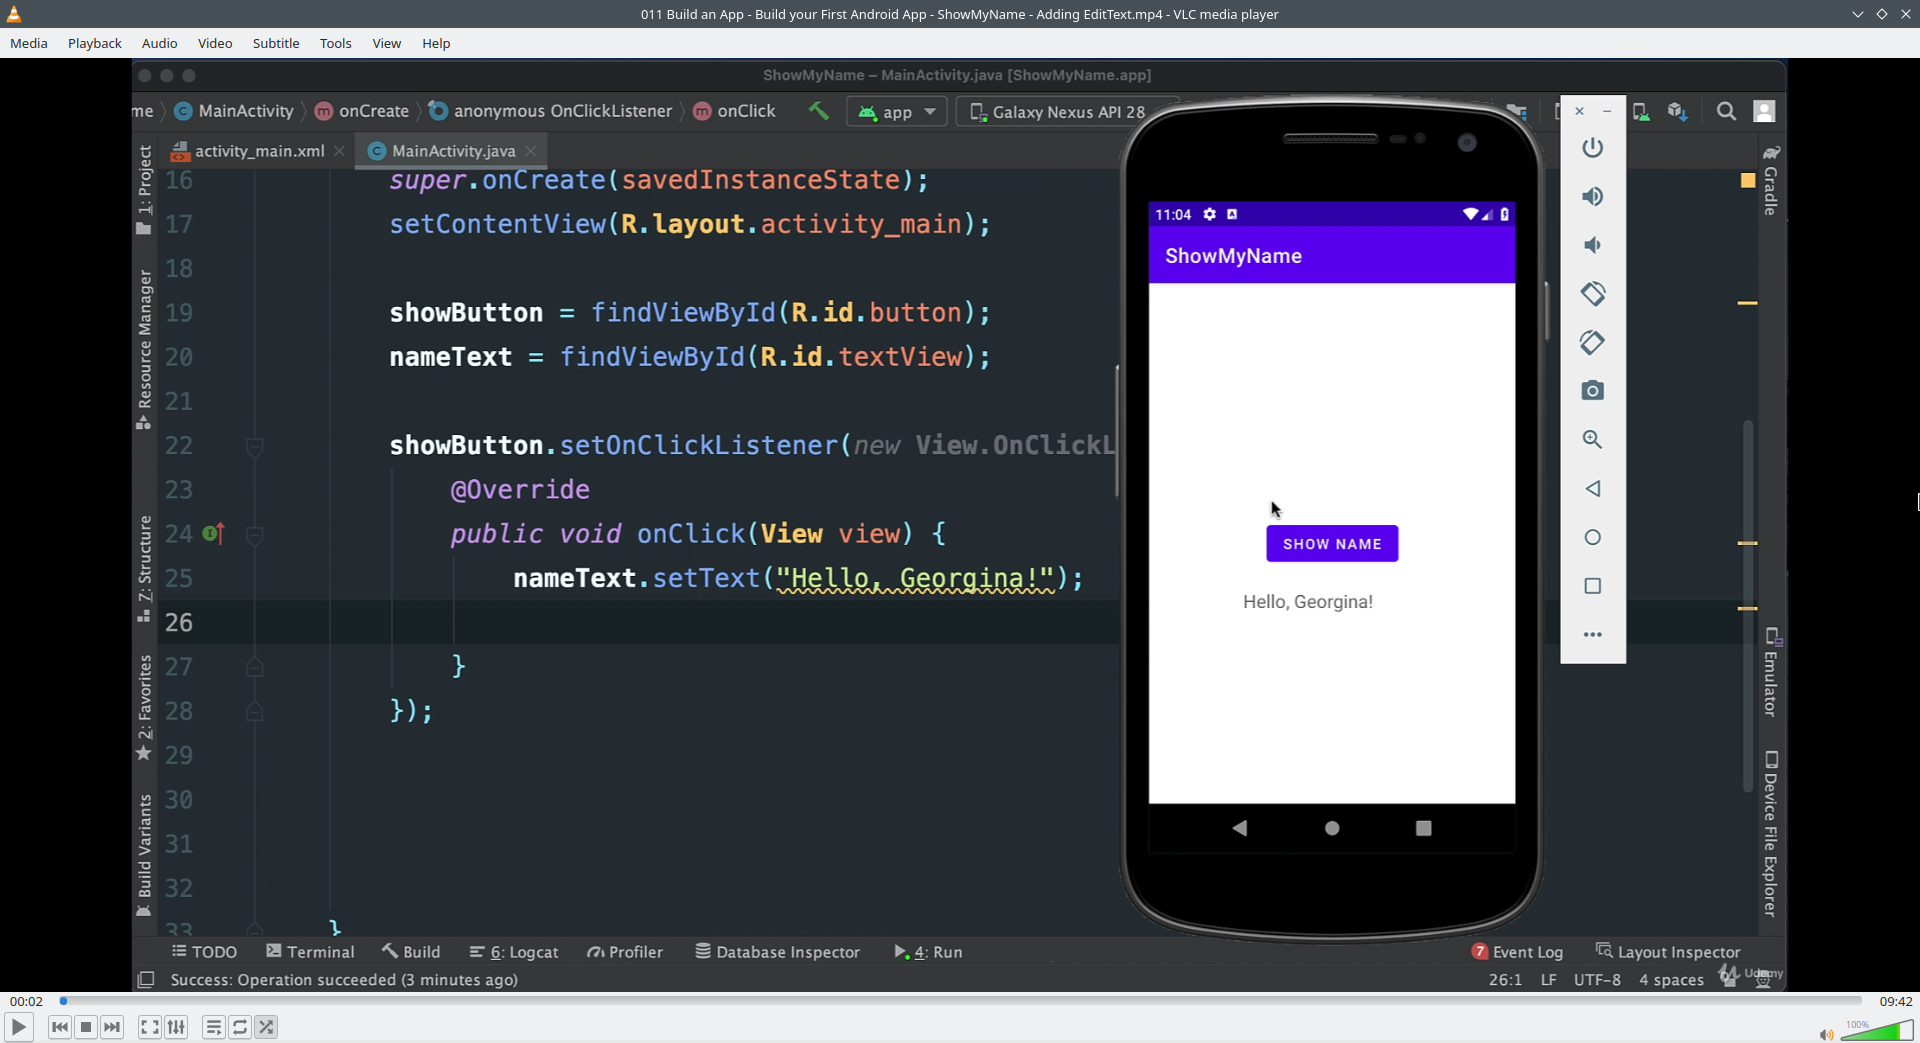Open the app run configuration dropdown
Image resolution: width=1920 pixels, height=1043 pixels.
coord(897,112)
